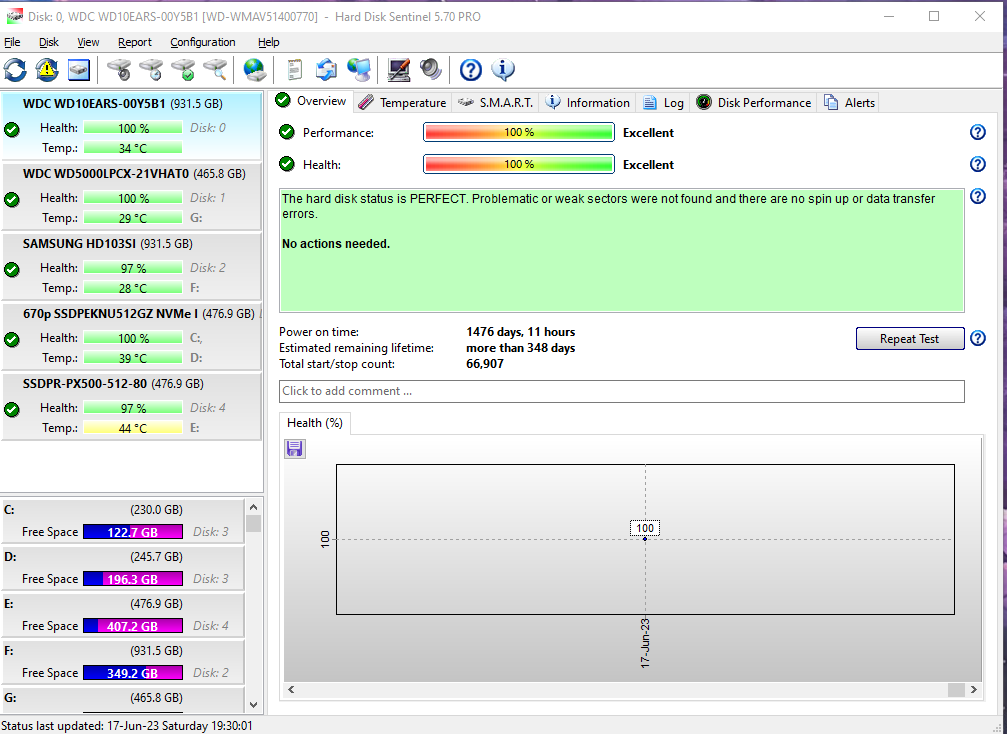Screen dimensions: 1007x734
Task: Select disk SSDPR-PX500-512-80
Action: coord(131,406)
